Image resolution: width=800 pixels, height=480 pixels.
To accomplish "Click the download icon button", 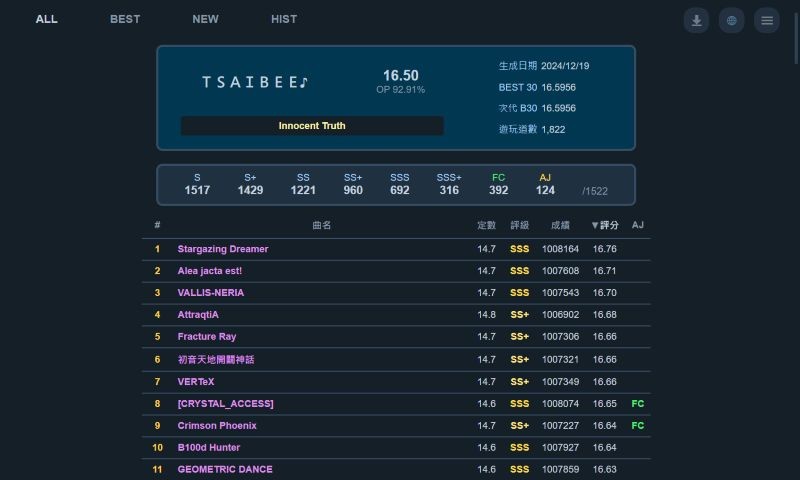I will (x=697, y=20).
